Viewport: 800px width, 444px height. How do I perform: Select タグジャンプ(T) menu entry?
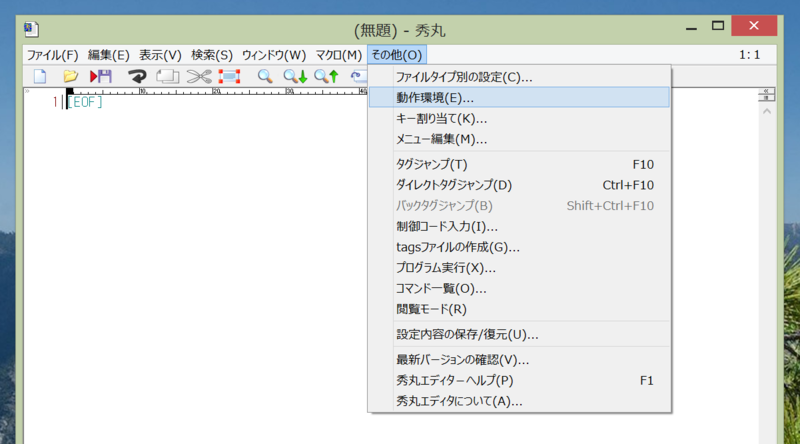[519, 164]
